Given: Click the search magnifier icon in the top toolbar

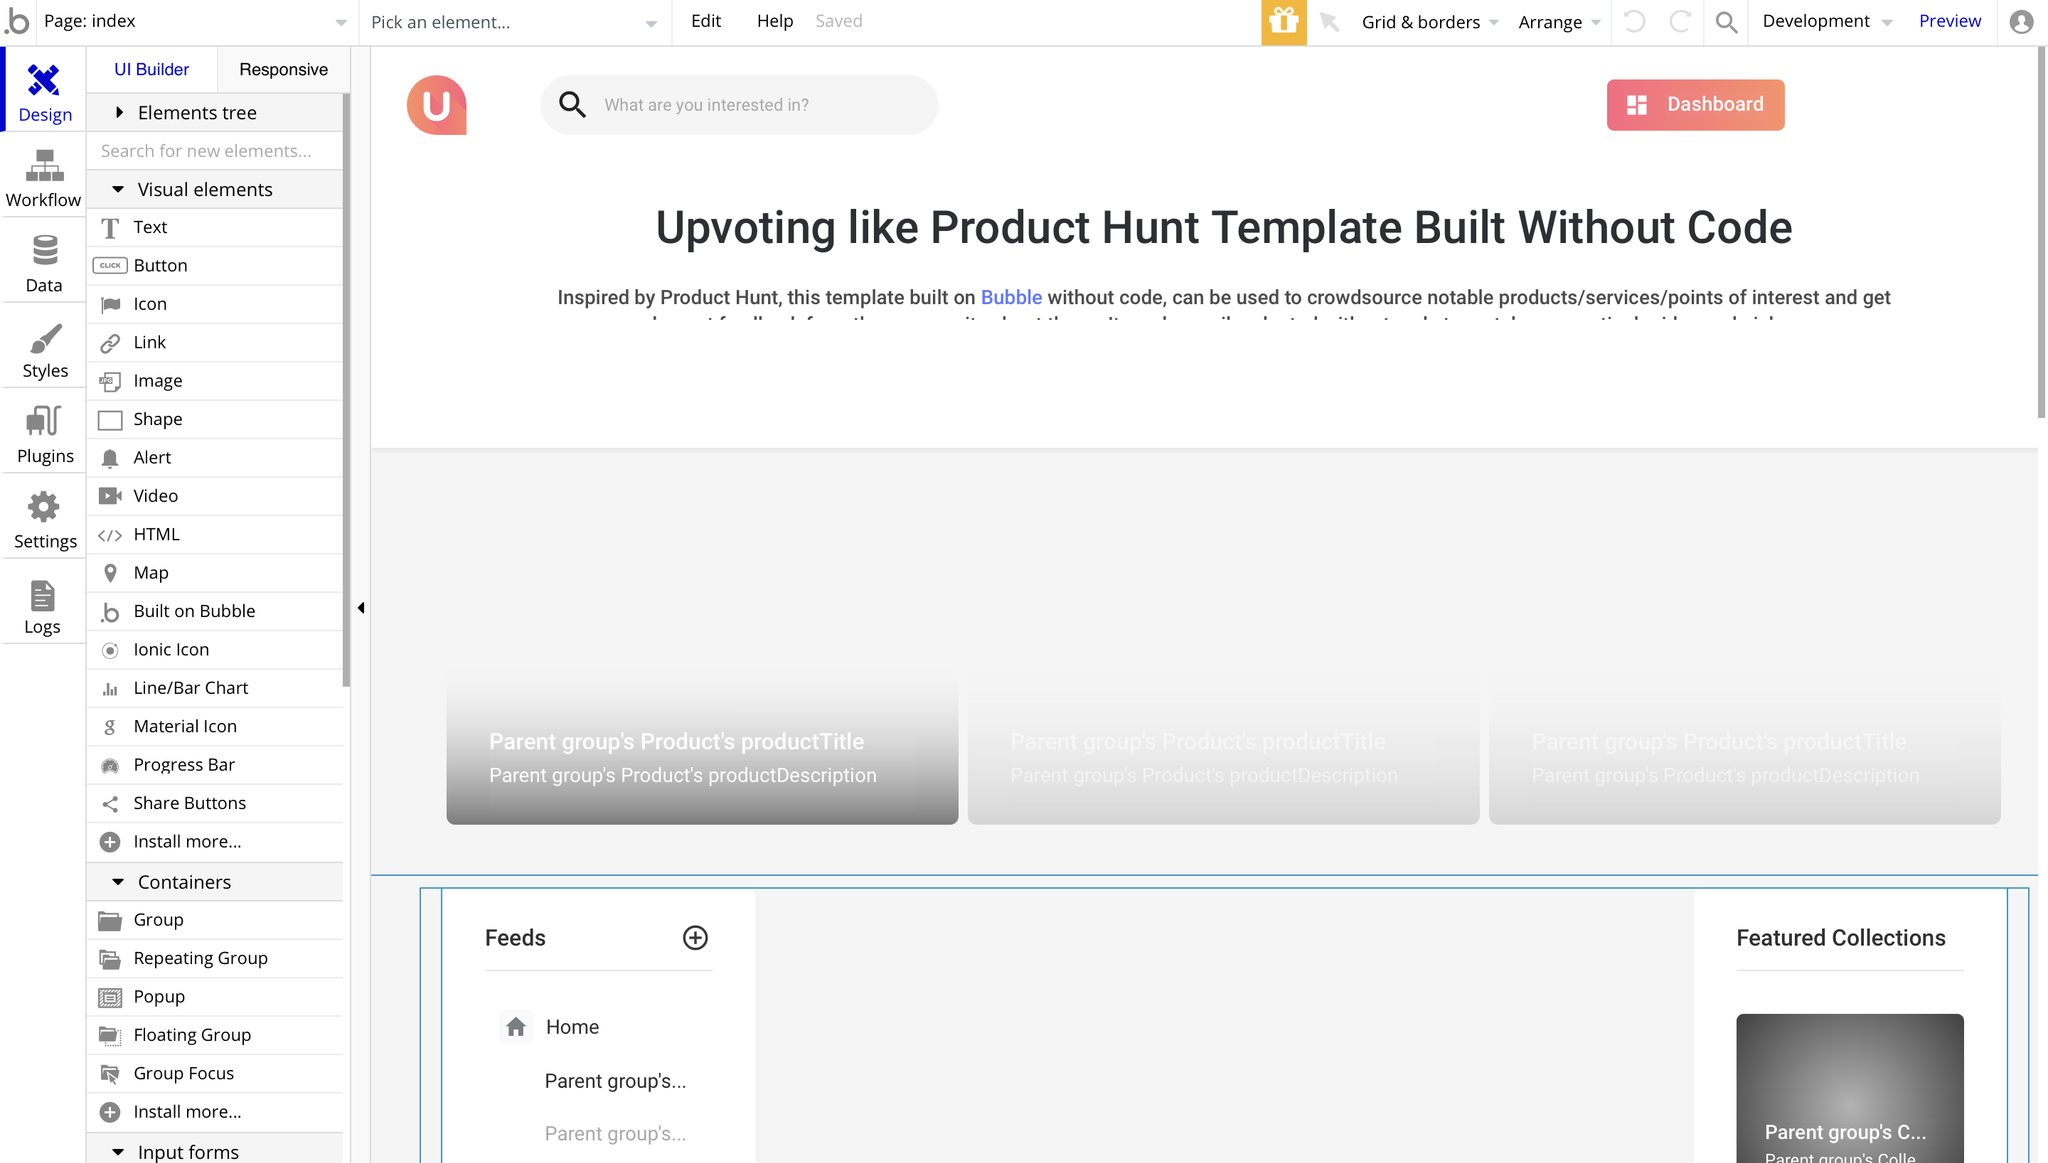Looking at the screenshot, I should coord(1726,22).
